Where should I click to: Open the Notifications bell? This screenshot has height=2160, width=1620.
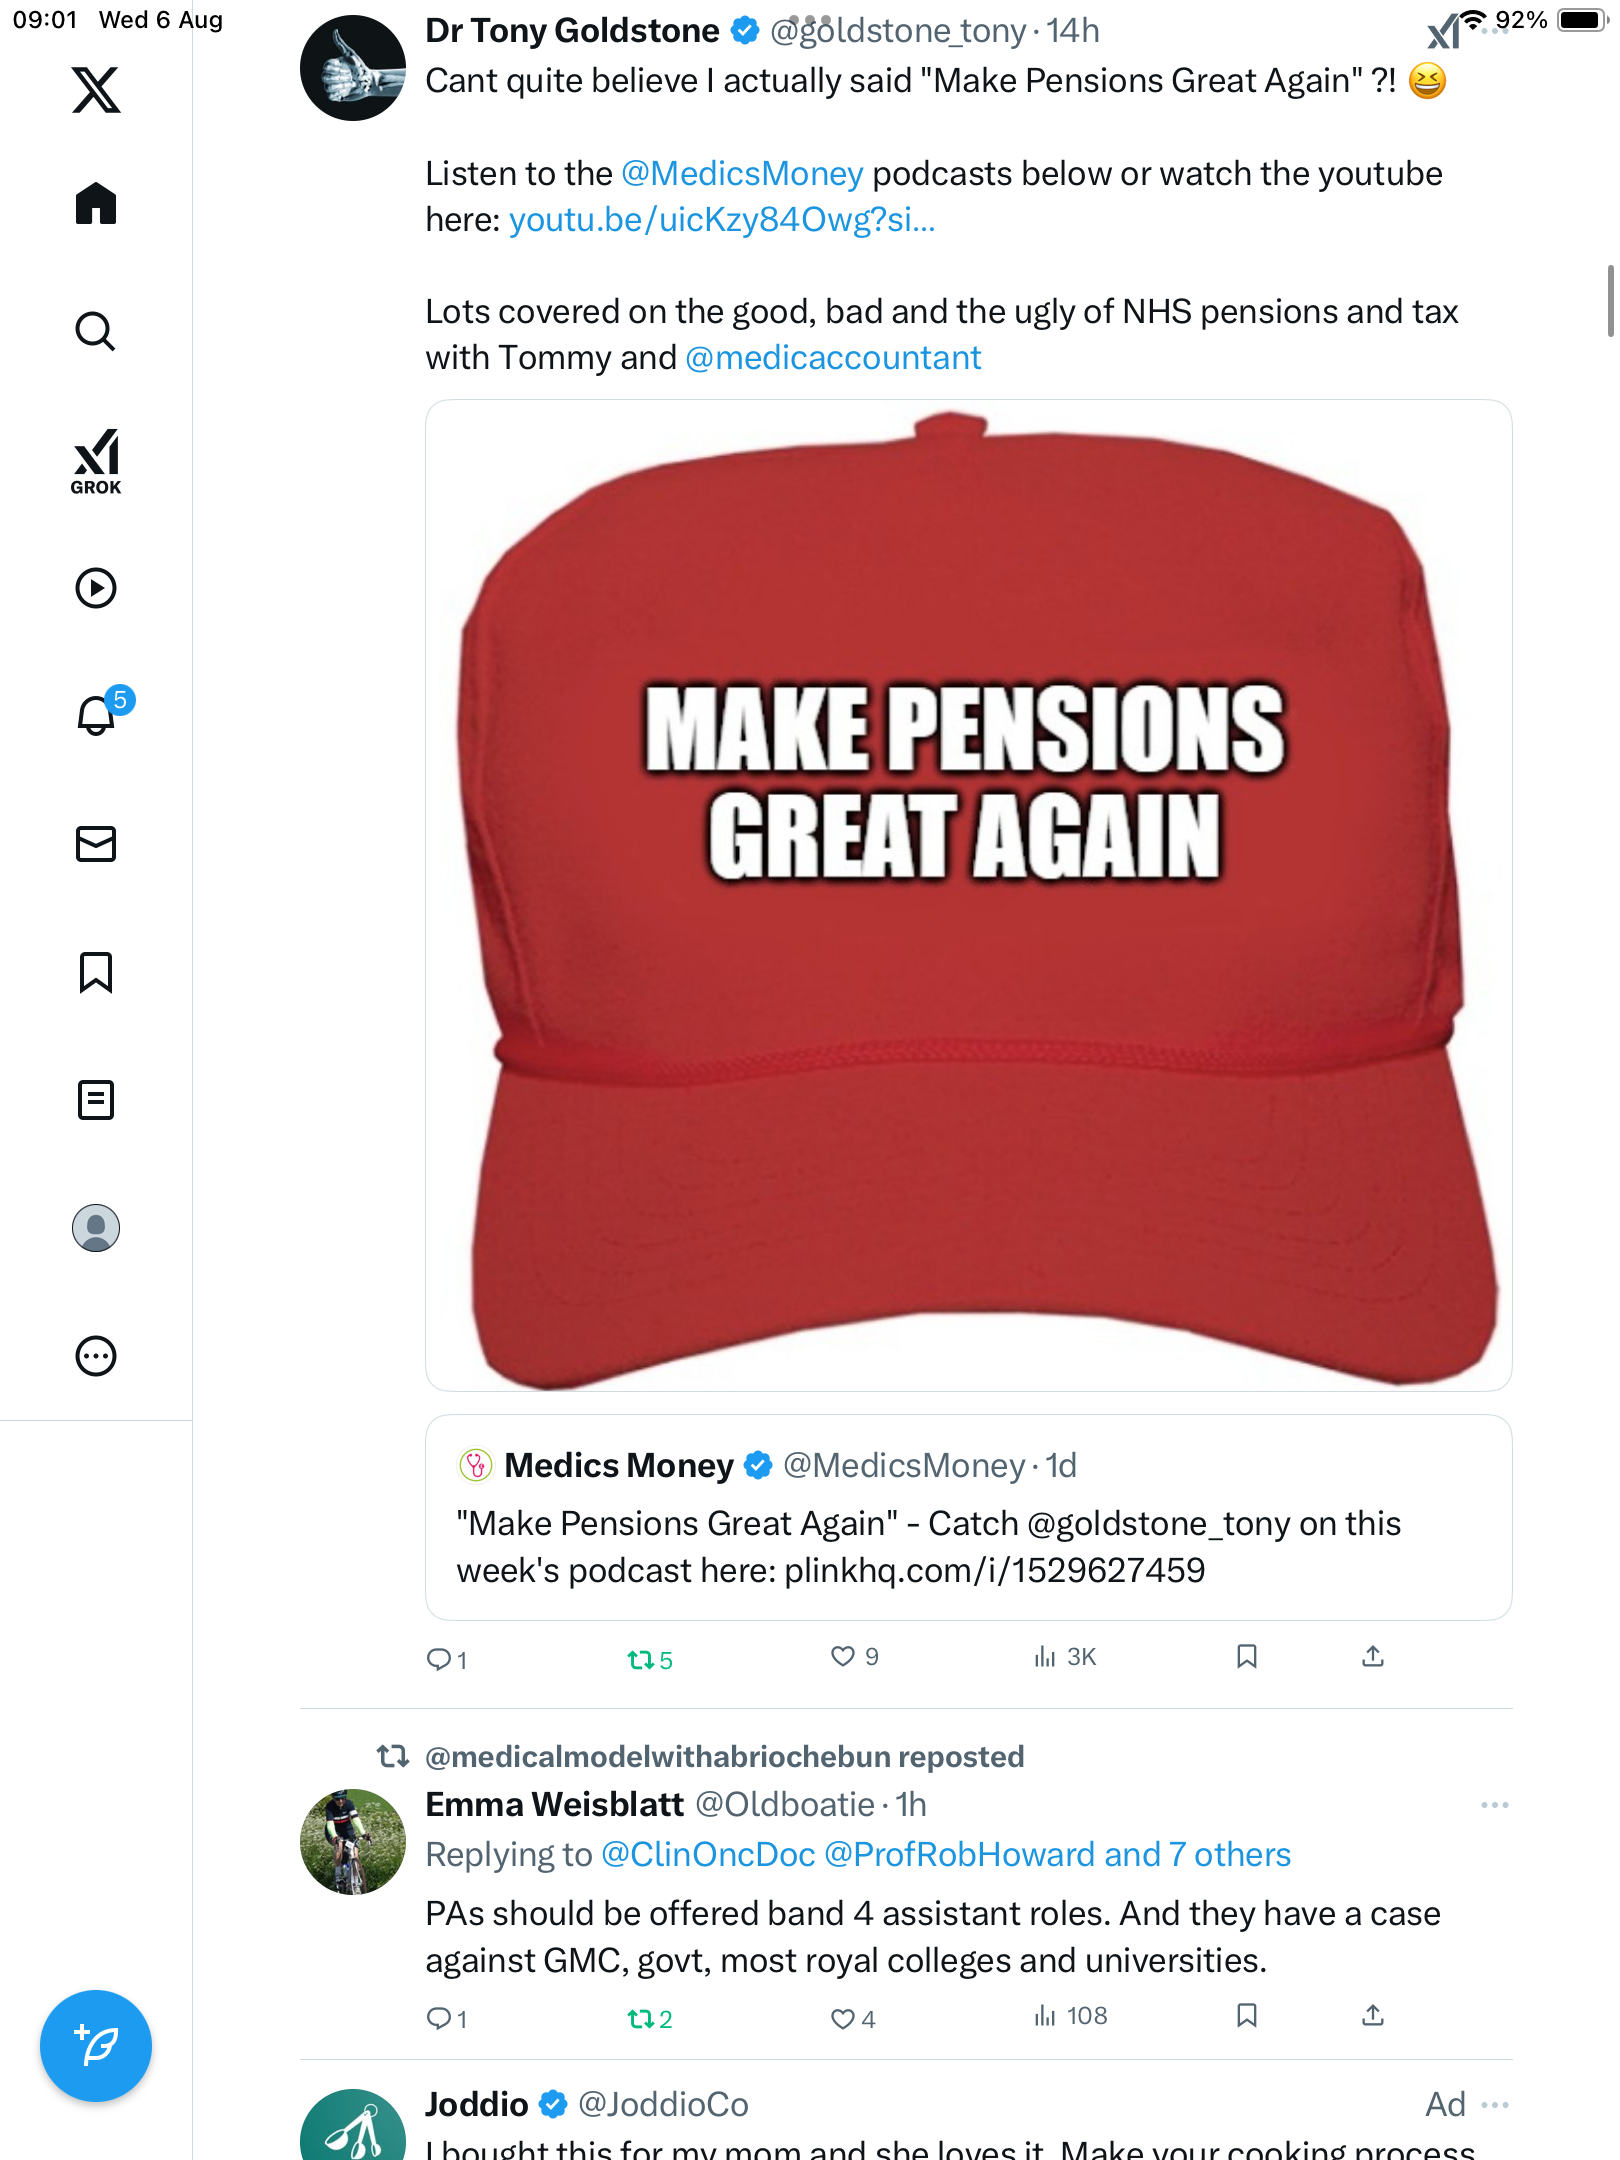(x=96, y=715)
